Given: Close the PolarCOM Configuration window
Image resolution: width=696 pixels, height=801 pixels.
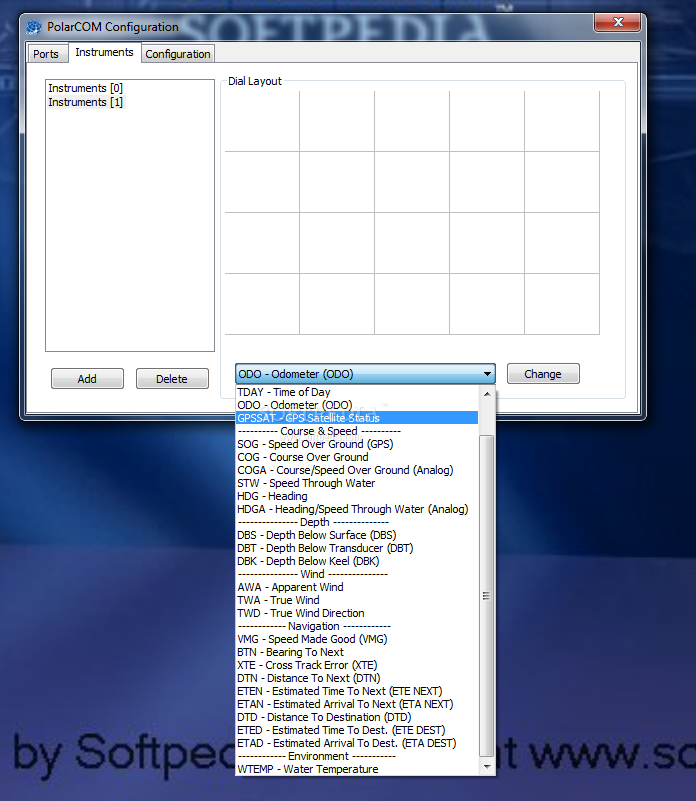Looking at the screenshot, I should [618, 22].
